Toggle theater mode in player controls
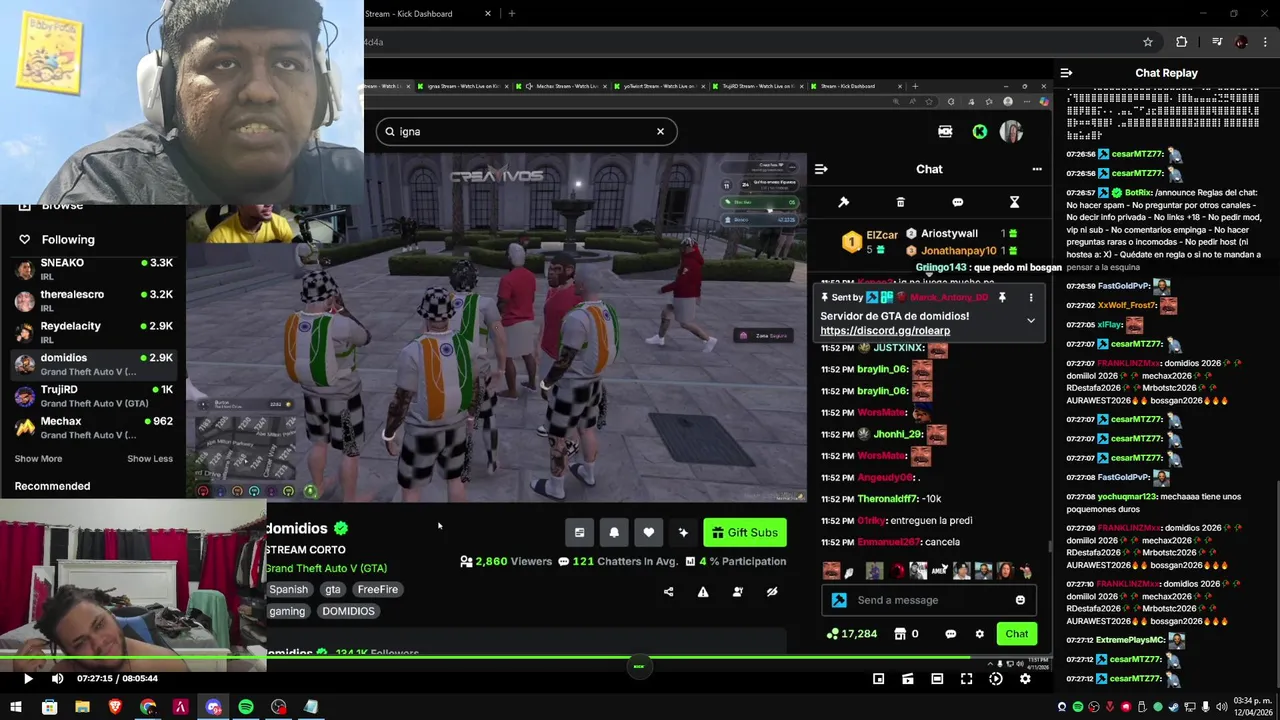The image size is (1280, 720). pyautogui.click(x=937, y=679)
